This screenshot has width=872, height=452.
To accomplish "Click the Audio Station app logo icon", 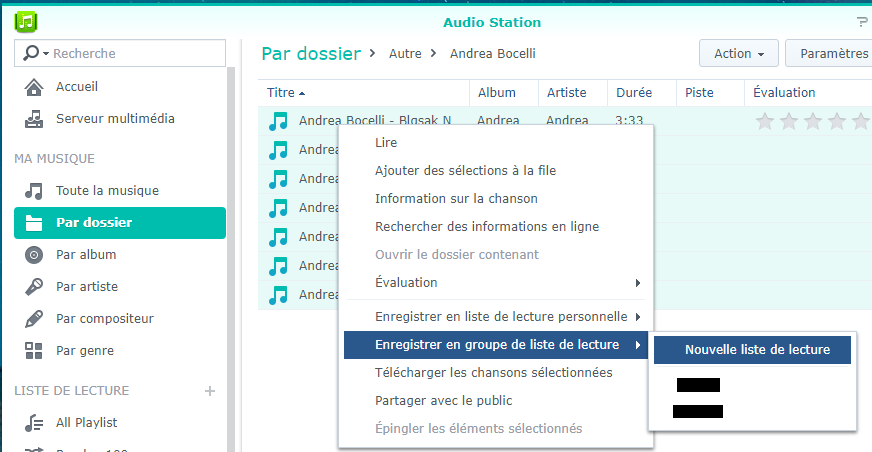I will (x=26, y=20).
